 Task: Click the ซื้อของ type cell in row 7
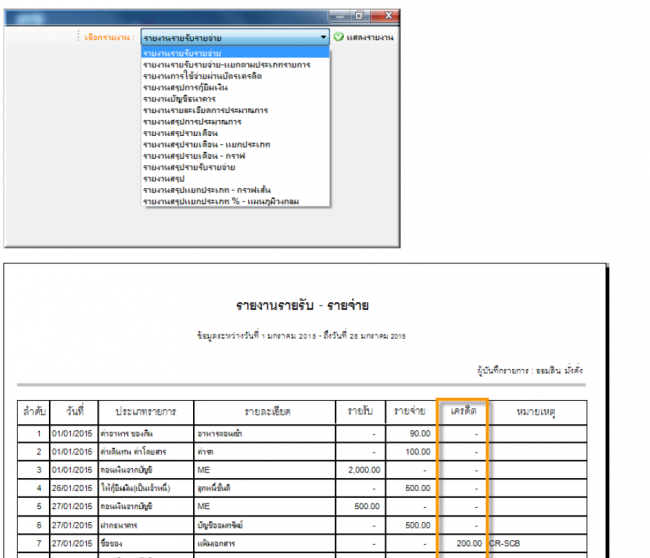146,543
